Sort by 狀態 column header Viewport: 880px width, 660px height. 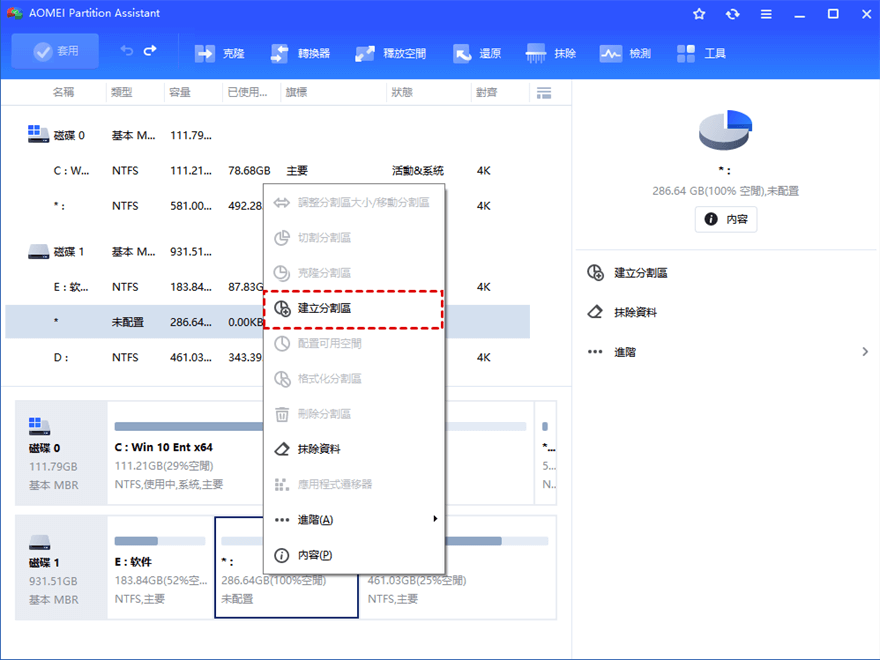(402, 92)
